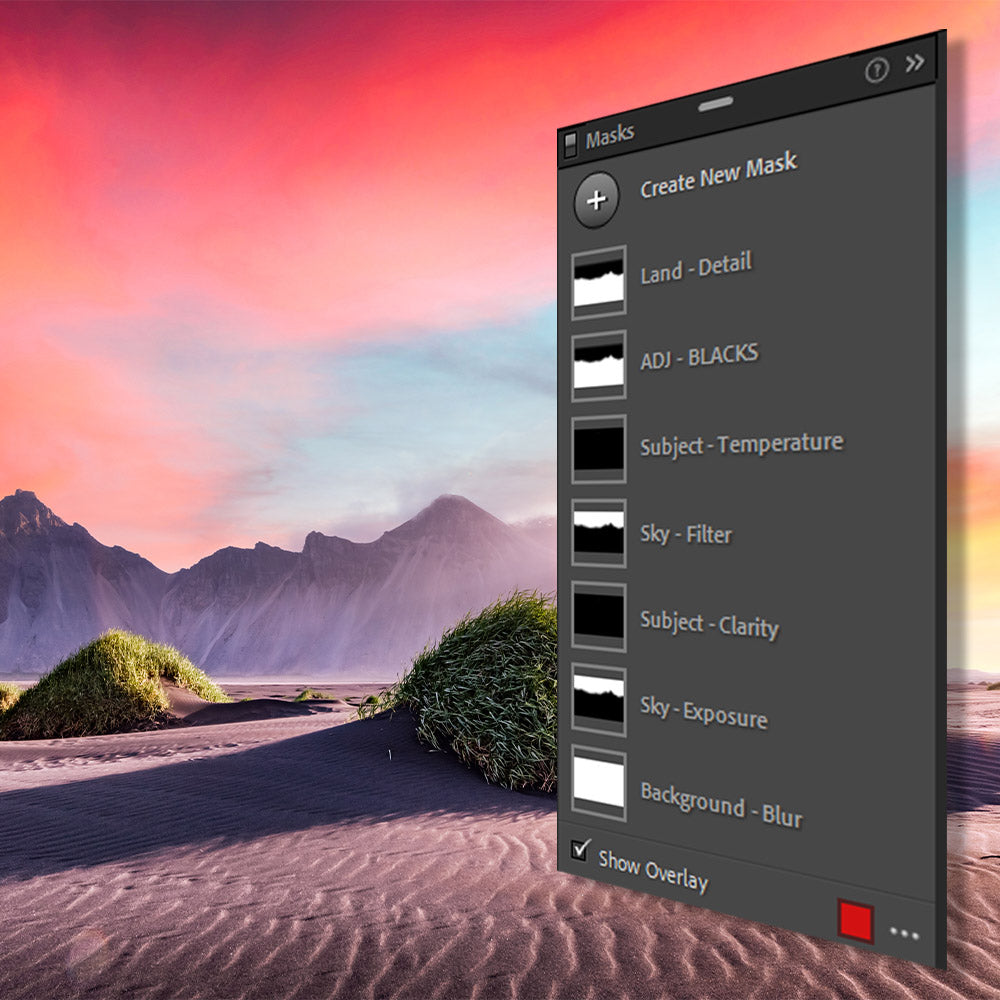The width and height of the screenshot is (1000, 1000).
Task: Collapse panel using double chevron arrows
Action: point(915,64)
